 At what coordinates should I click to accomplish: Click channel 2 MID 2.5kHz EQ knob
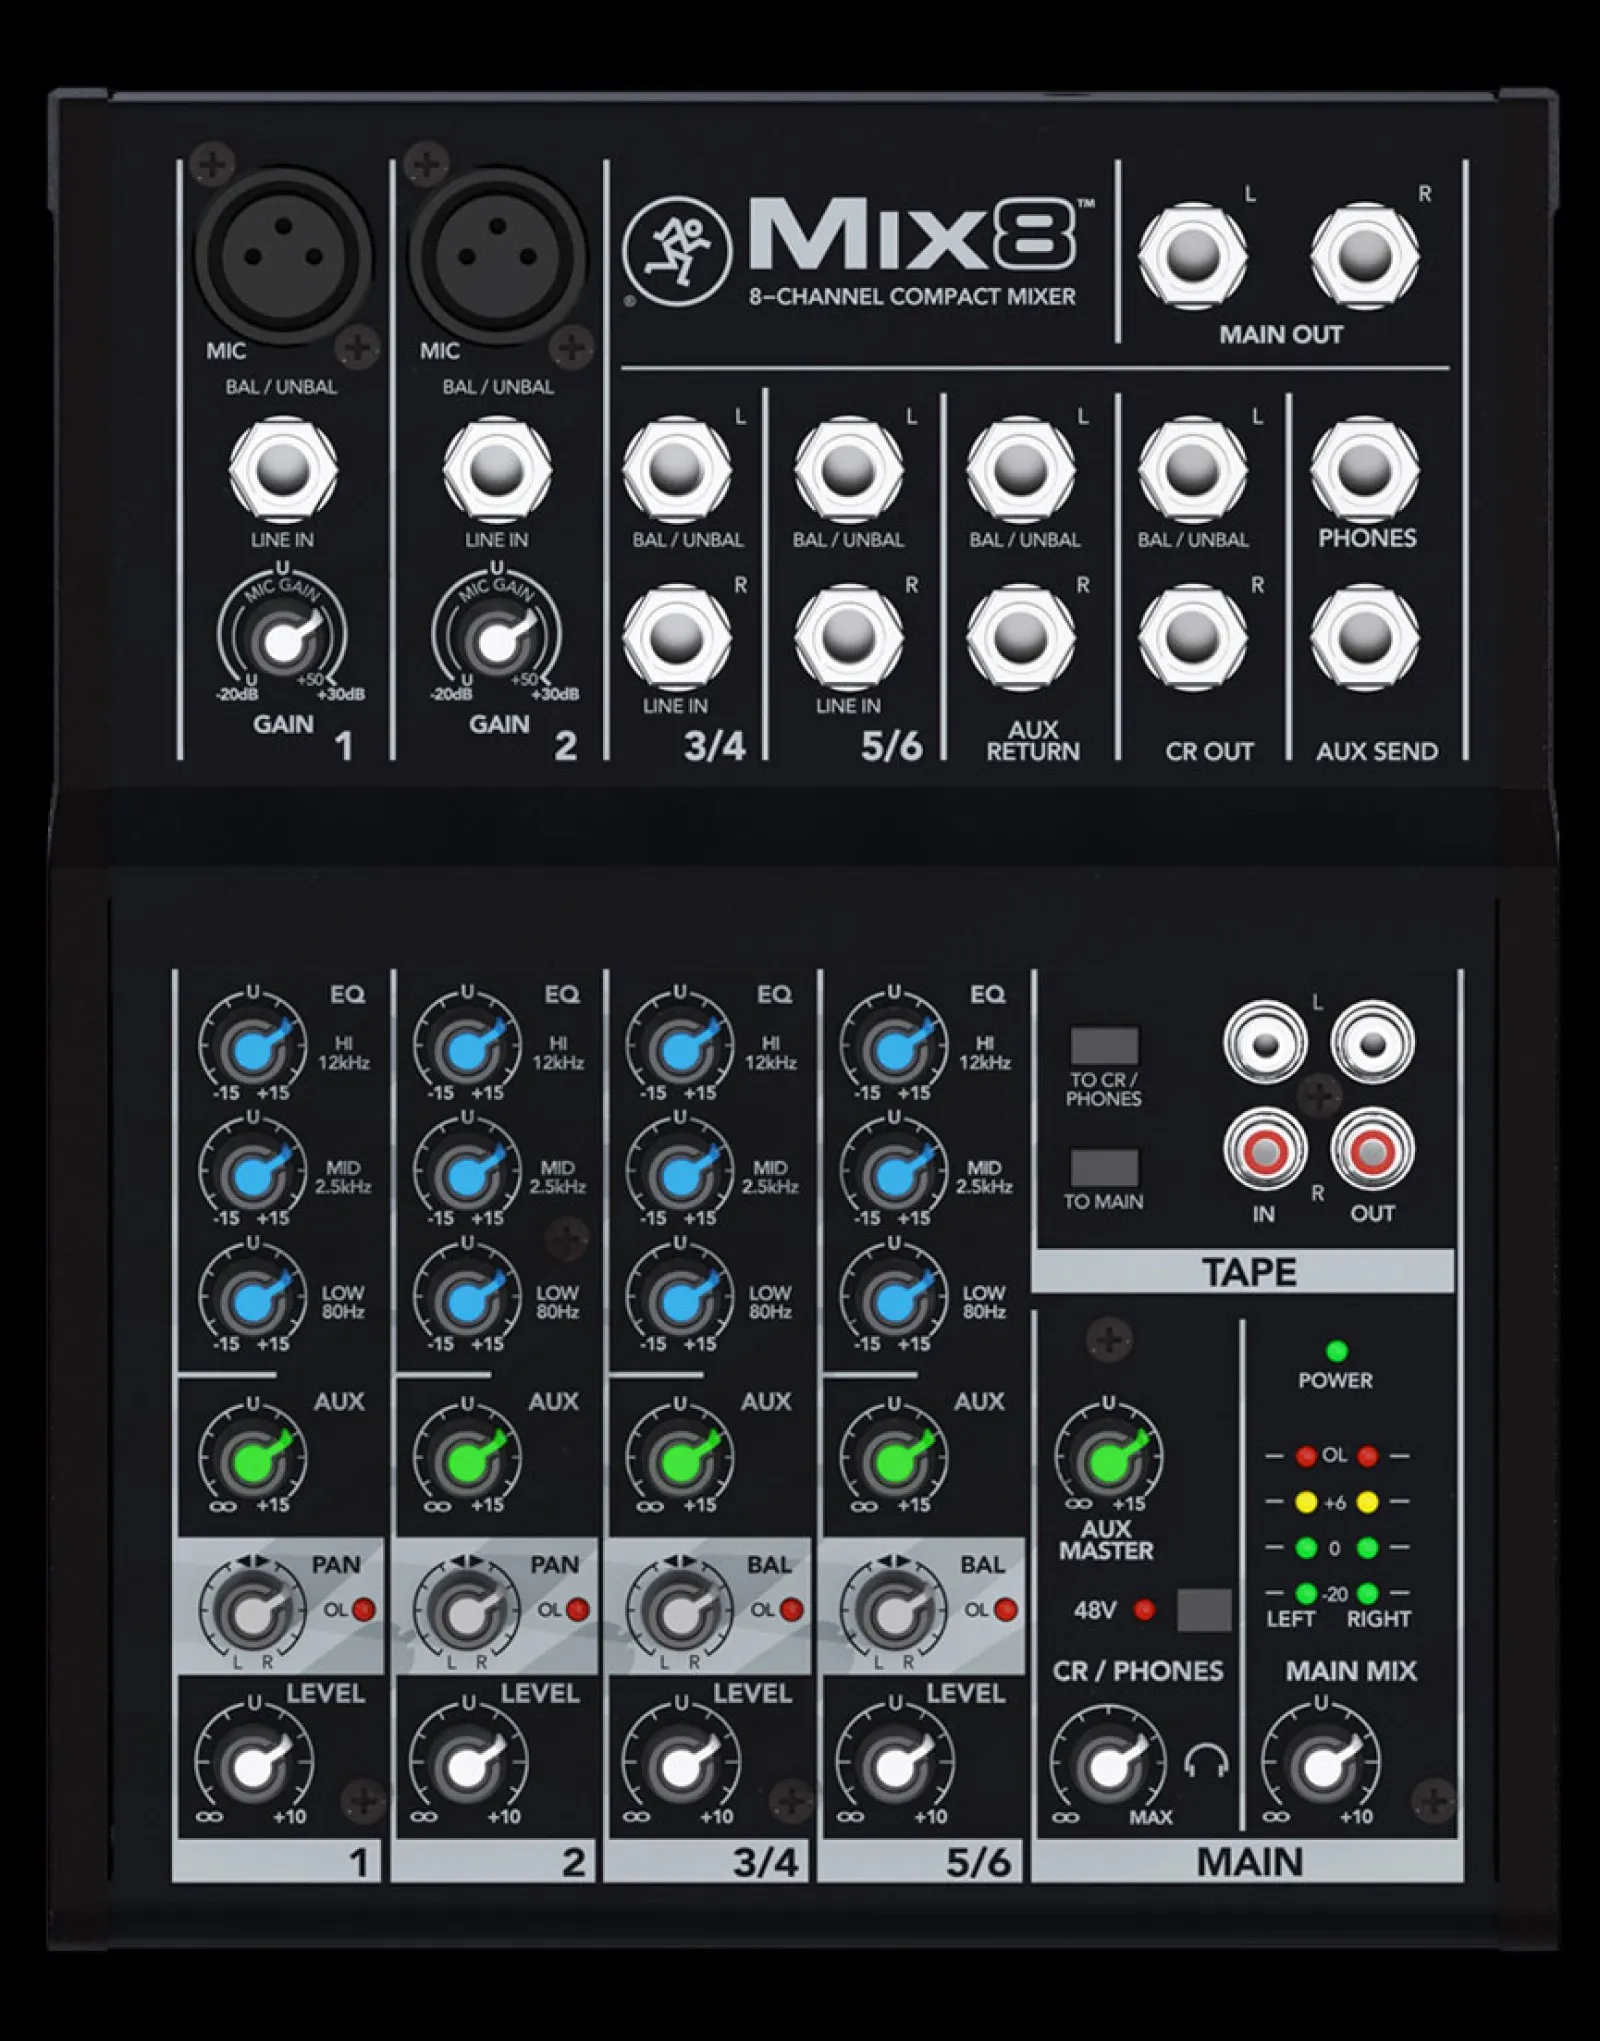pyautogui.click(x=465, y=1175)
